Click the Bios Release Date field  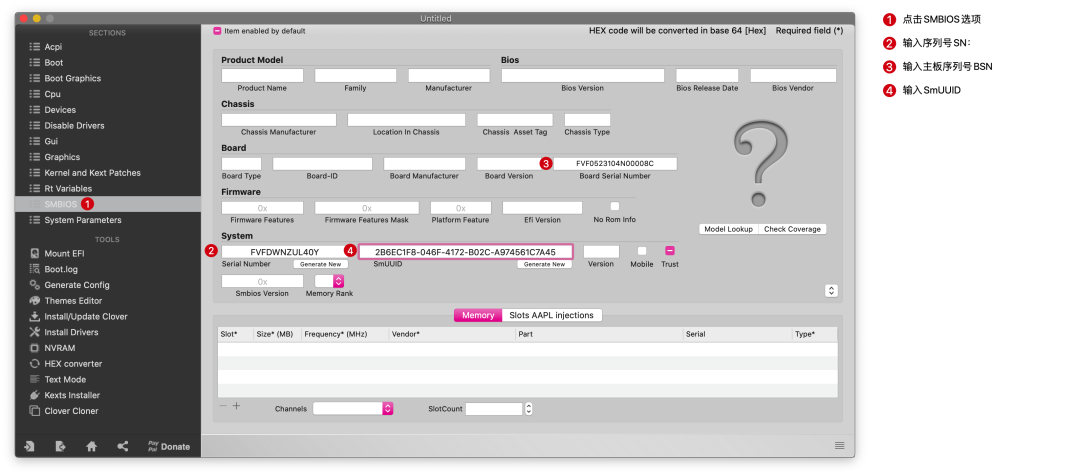707,76
